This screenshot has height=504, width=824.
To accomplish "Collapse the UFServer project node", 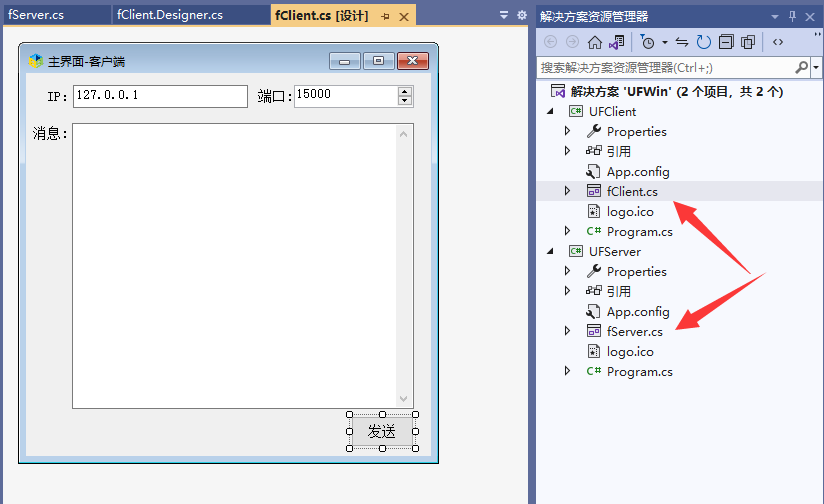I will [549, 251].
